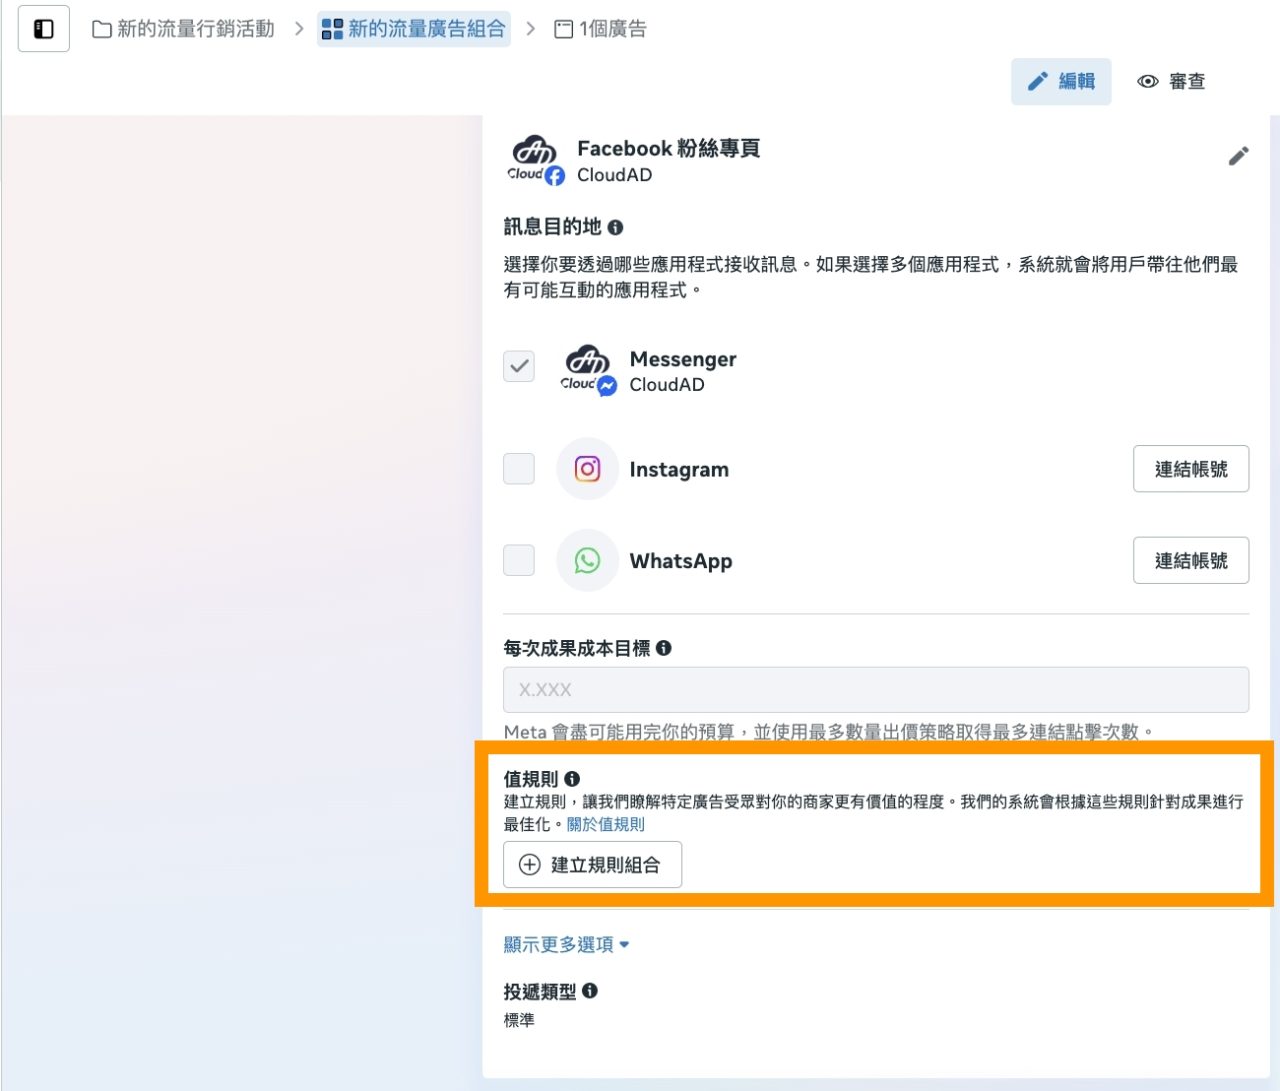Show info tooltip for 值規則
1280x1091 pixels.
tap(572, 778)
